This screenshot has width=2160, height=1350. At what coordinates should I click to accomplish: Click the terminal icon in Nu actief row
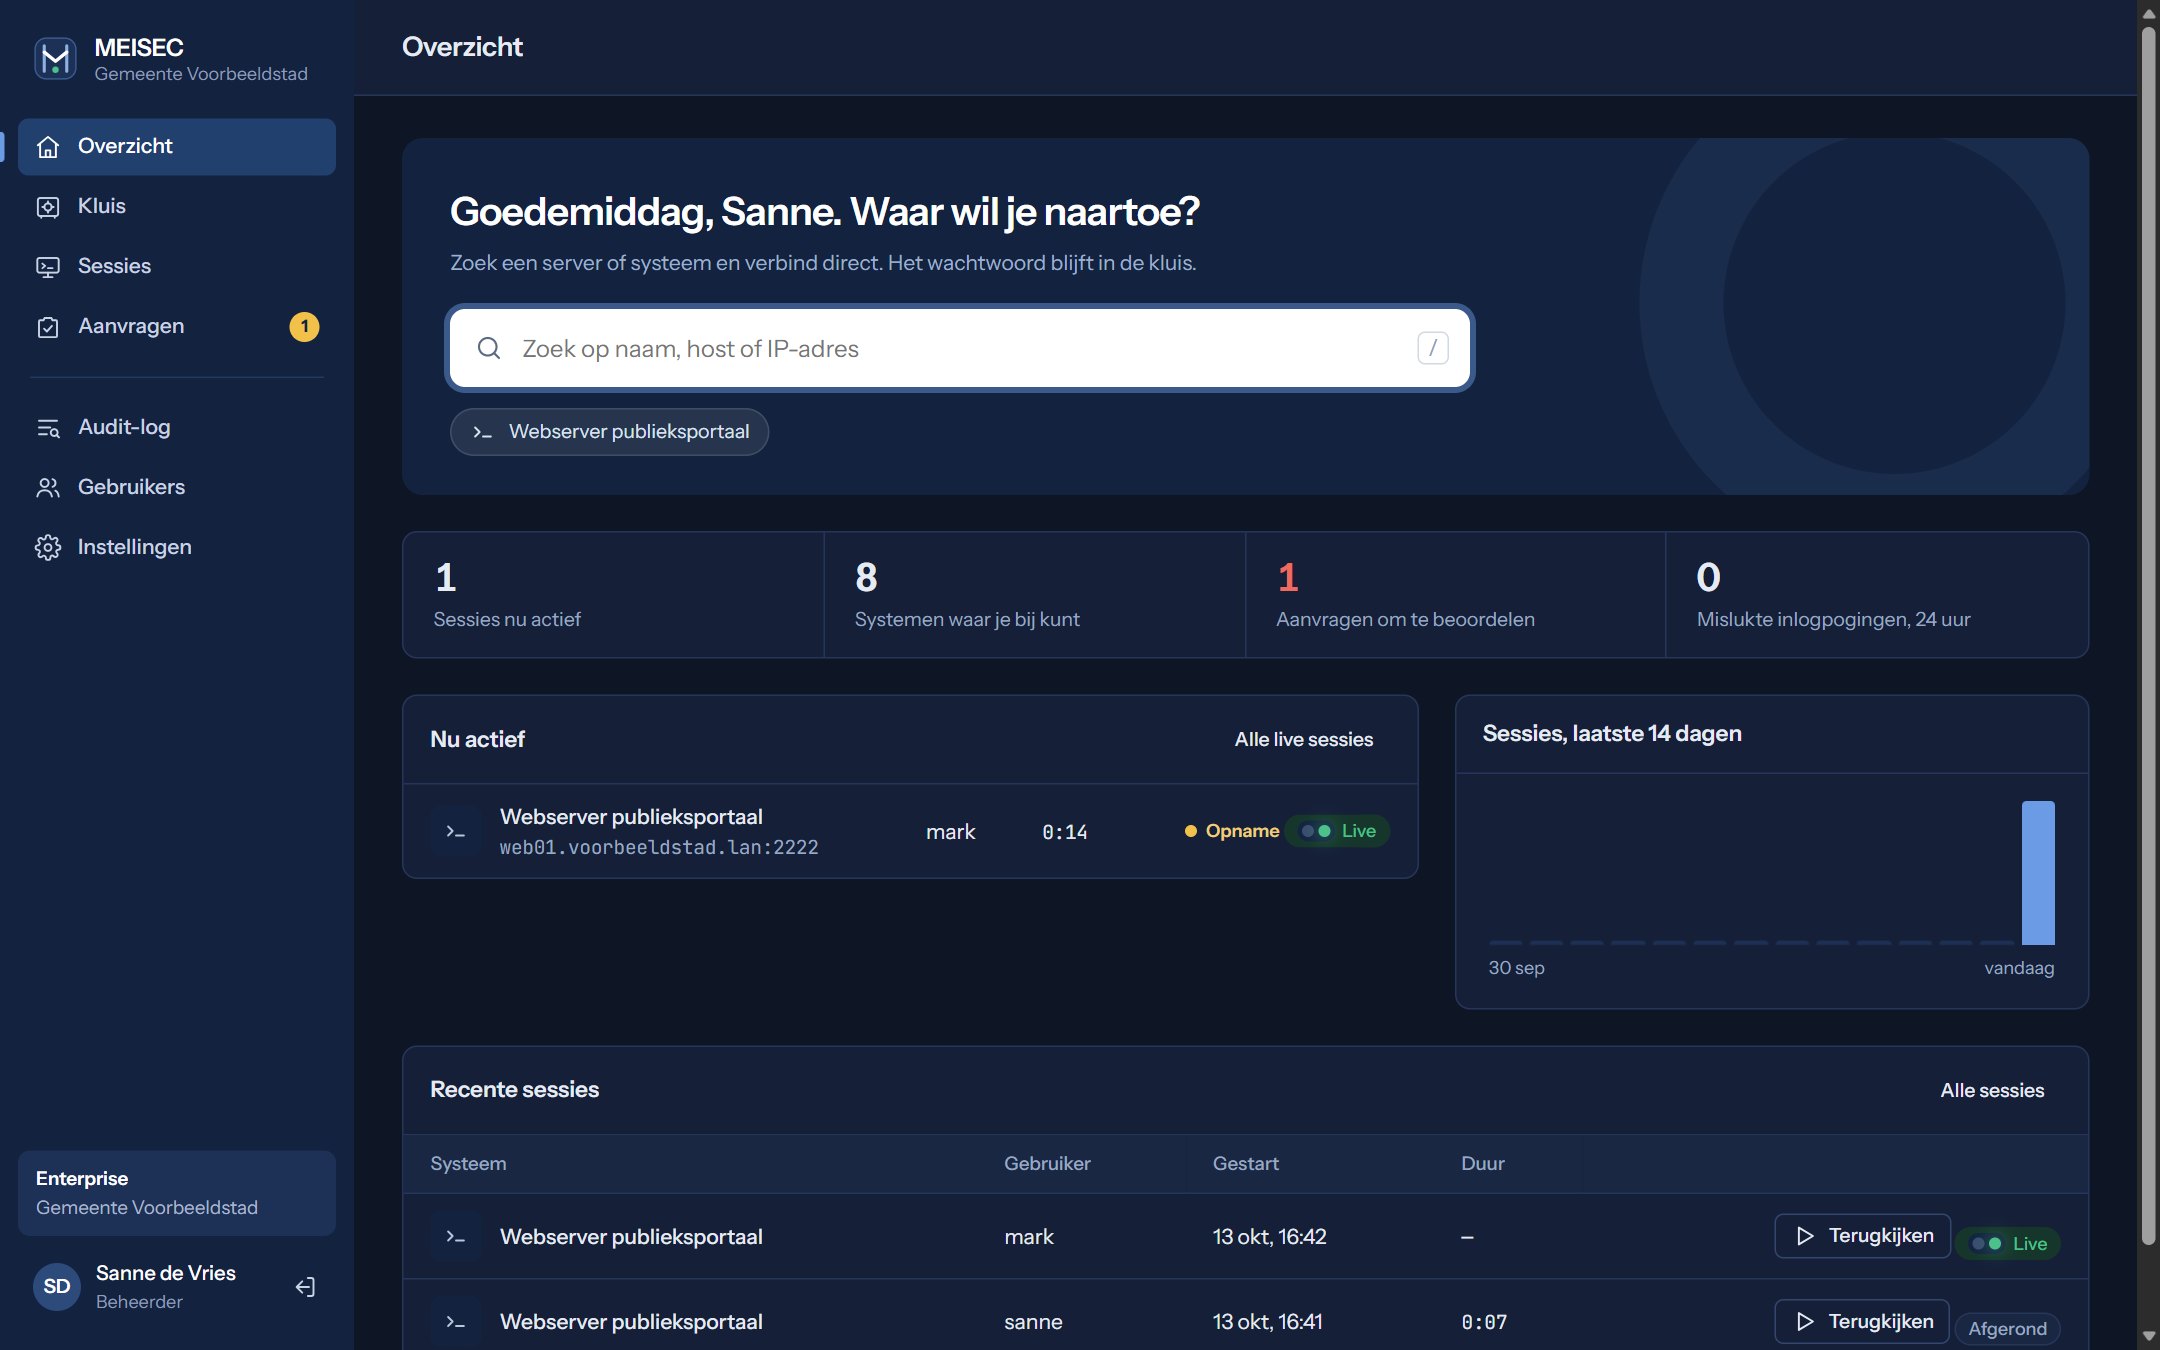[x=456, y=831]
